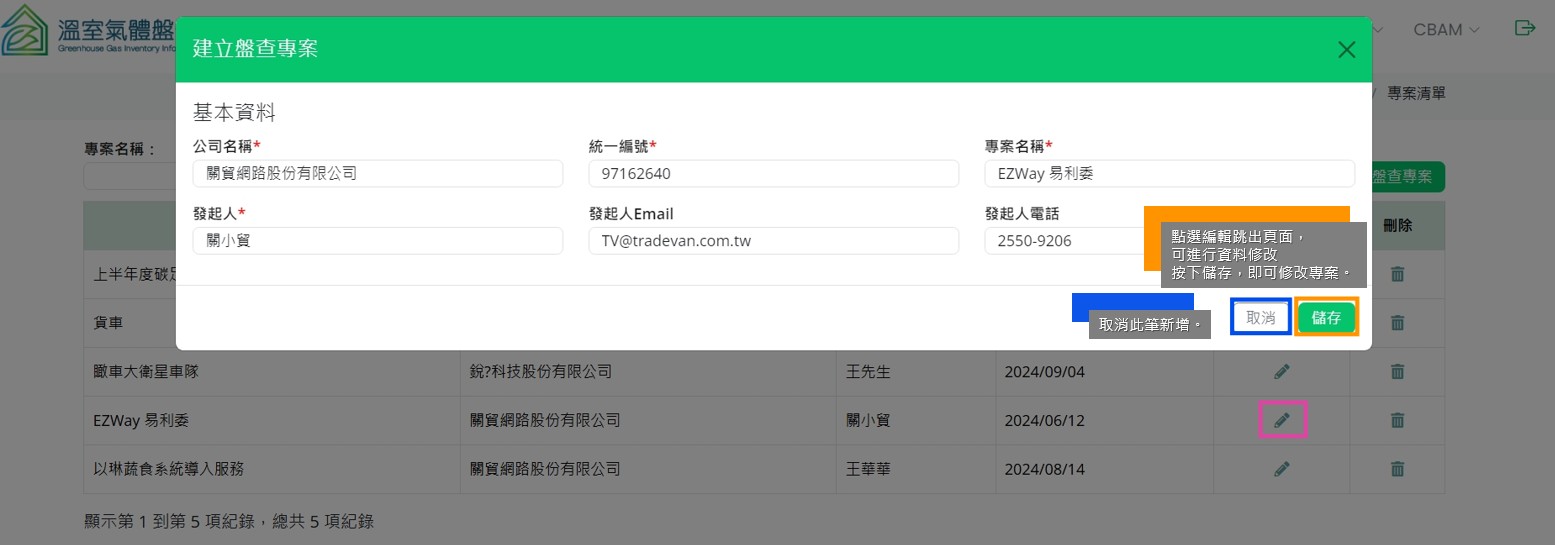The height and width of the screenshot is (545, 1555).
Task: Click the 發起人 name field
Action: 377,241
